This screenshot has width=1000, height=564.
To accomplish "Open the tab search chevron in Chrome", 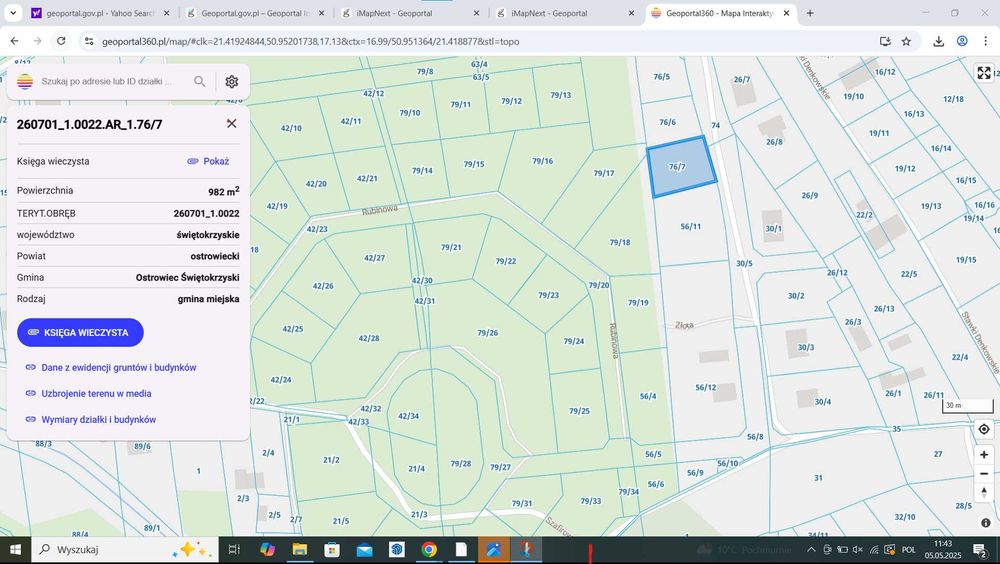I will pyautogui.click(x=13, y=13).
